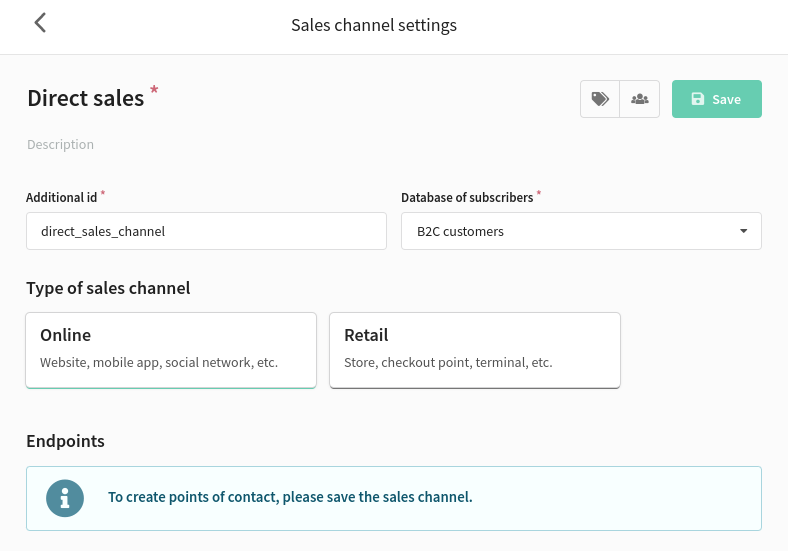Focus the Description placeholder field
The width and height of the screenshot is (788, 551).
60,144
